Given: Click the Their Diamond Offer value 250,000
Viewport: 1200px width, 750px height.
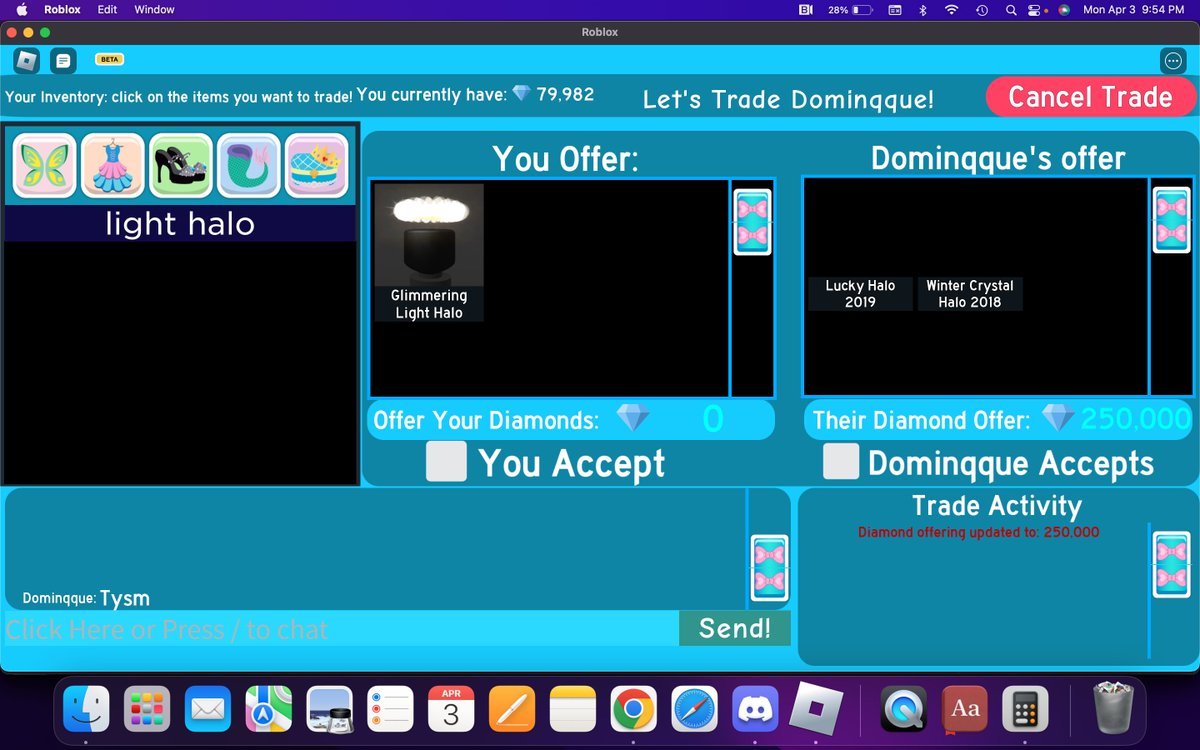Looking at the screenshot, I should 1136,419.
